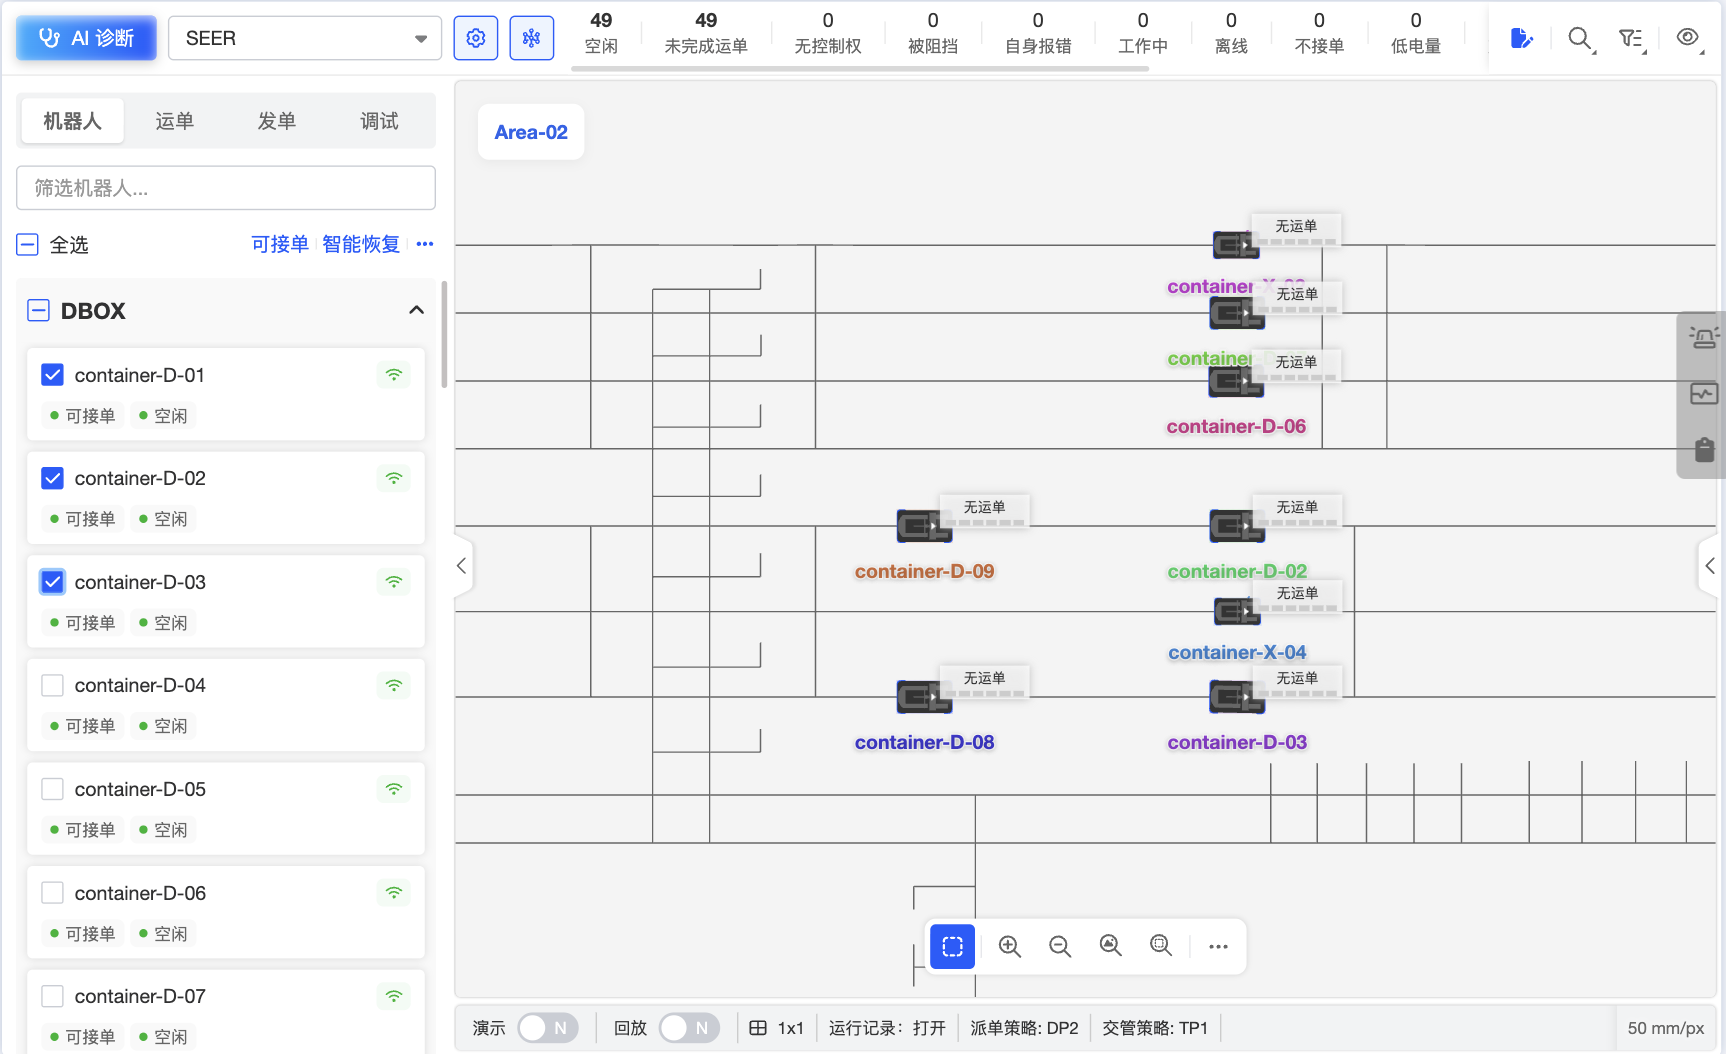
Task: Click the zoom out magnifier
Action: tap(1060, 946)
